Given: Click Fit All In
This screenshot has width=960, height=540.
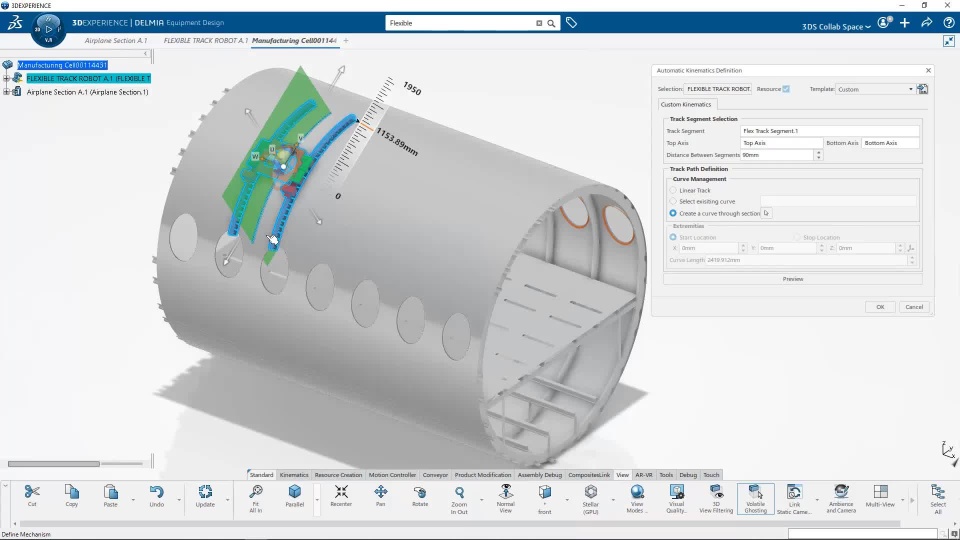Looking at the screenshot, I should coord(256,498).
